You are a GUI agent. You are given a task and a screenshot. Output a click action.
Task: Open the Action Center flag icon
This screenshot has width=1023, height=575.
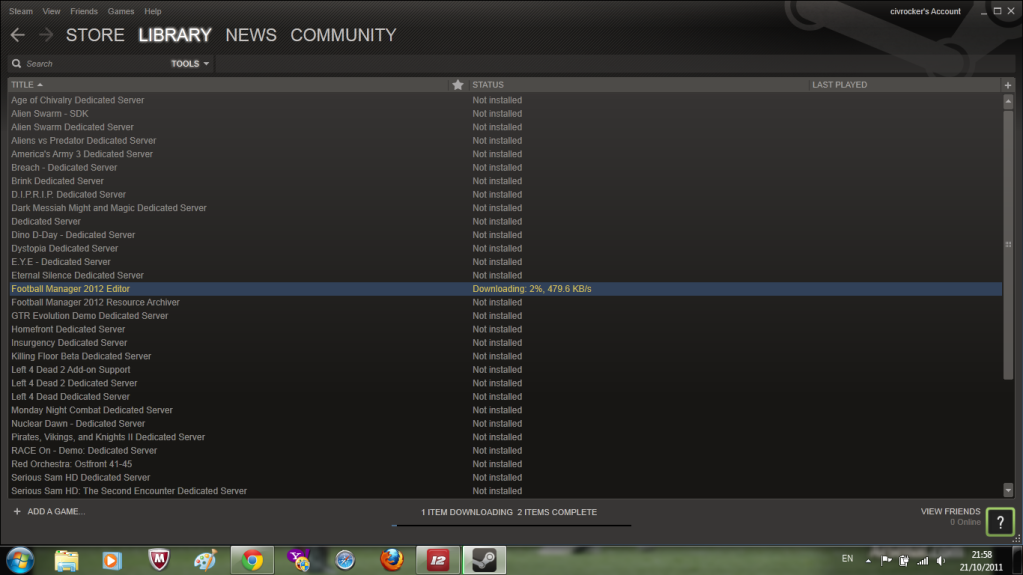(886, 561)
